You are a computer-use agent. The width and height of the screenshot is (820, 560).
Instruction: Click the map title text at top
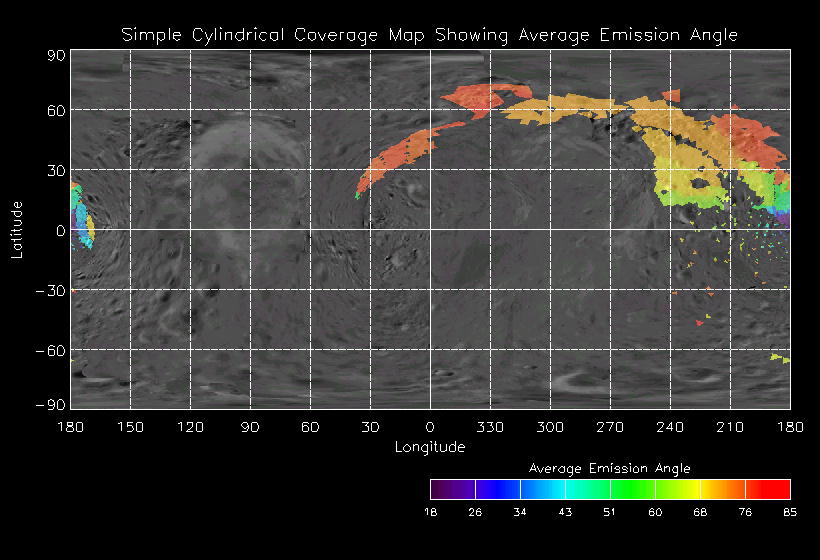(430, 35)
